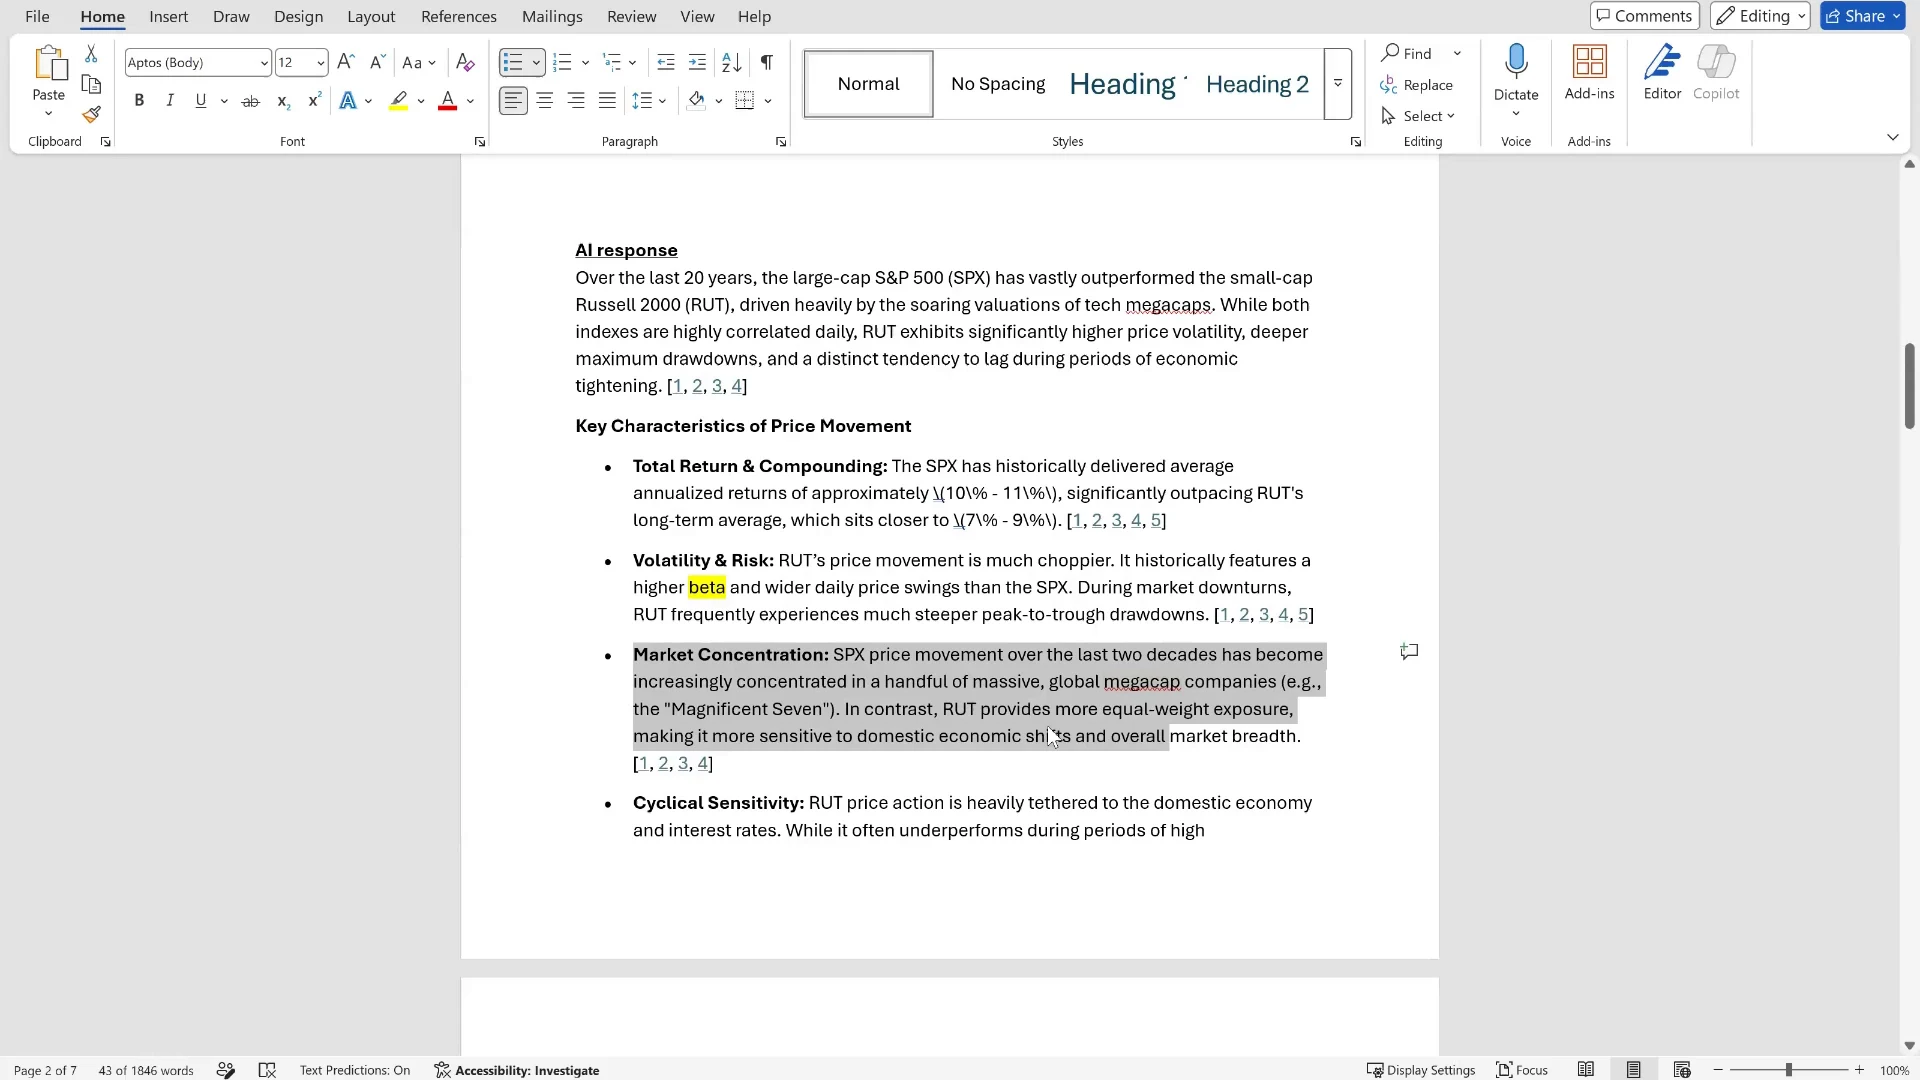This screenshot has width=1920, height=1080.
Task: Click the Cut scissors icon
Action: [91, 54]
